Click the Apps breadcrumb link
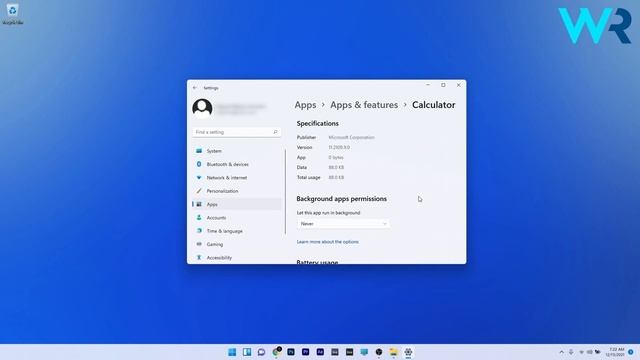The image size is (640, 360). point(305,105)
